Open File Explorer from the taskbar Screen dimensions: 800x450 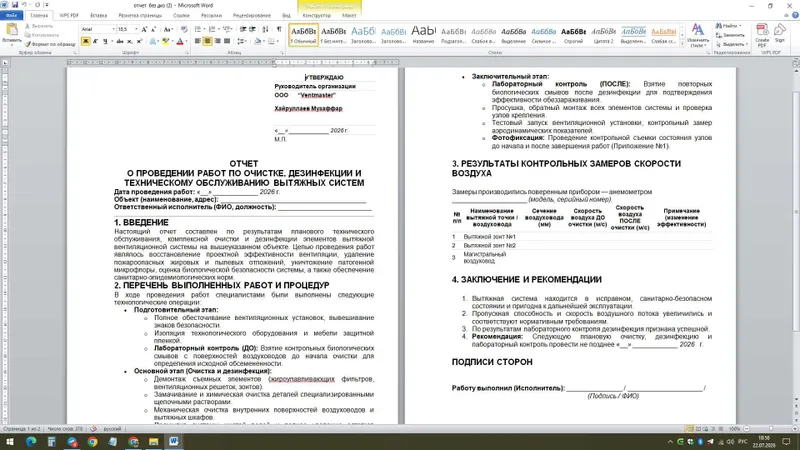pyautogui.click(x=154, y=442)
